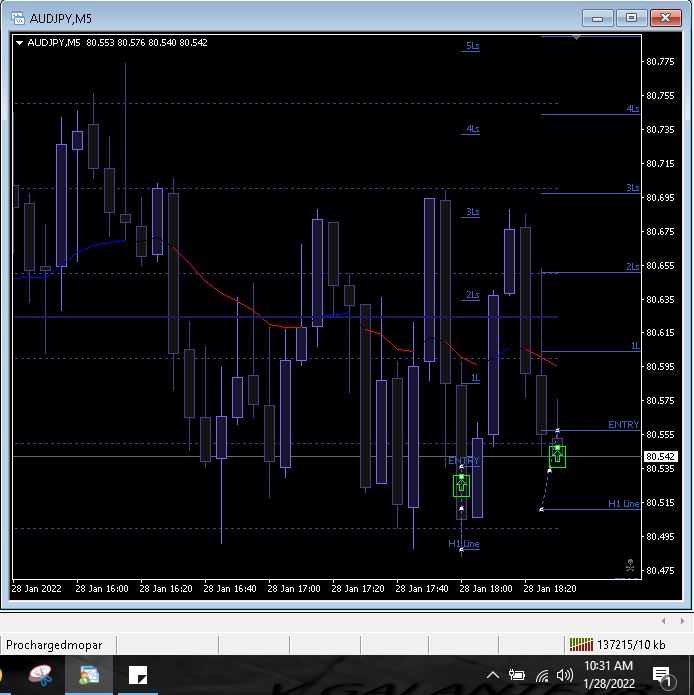
Task: Click the green buy arrow near 18:20
Action: tap(557, 456)
